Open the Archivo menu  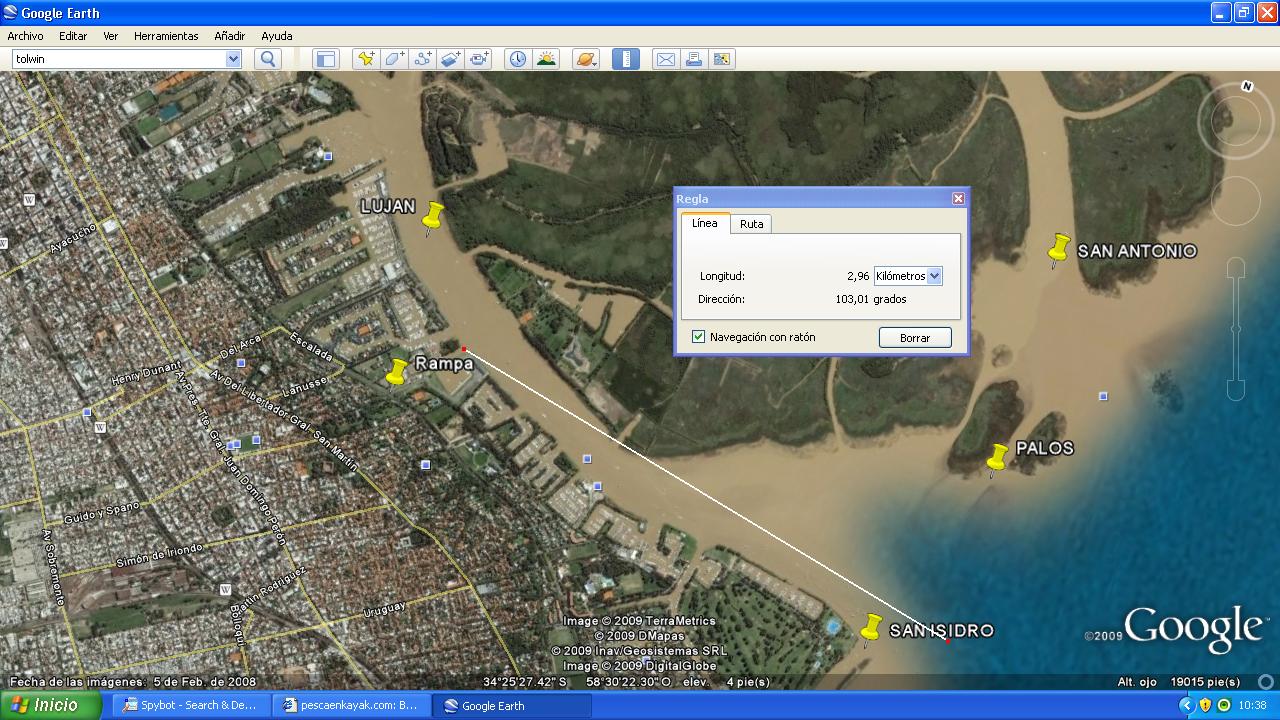[x=26, y=35]
